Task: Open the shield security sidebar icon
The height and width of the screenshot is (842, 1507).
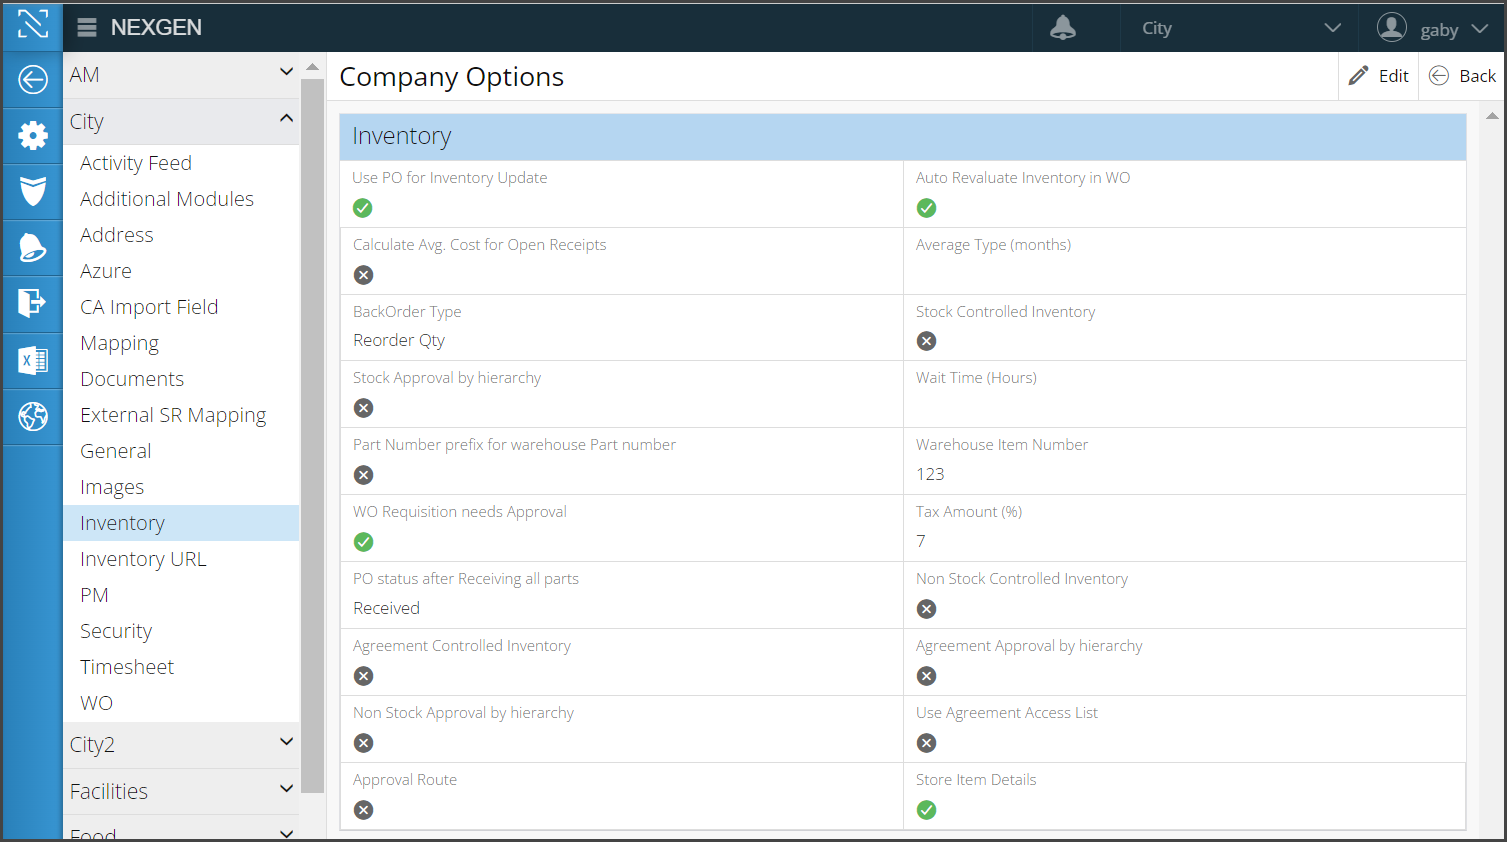Action: point(32,190)
